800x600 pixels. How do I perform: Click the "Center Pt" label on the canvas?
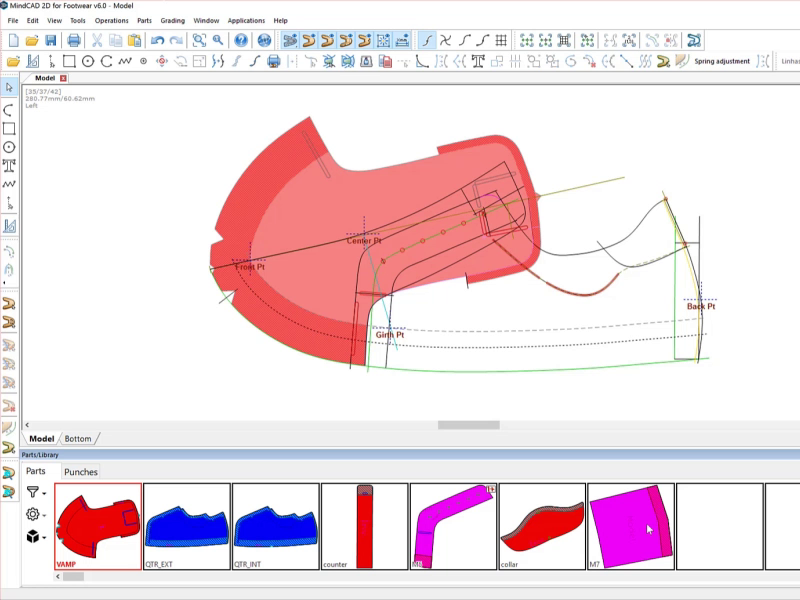tap(364, 241)
